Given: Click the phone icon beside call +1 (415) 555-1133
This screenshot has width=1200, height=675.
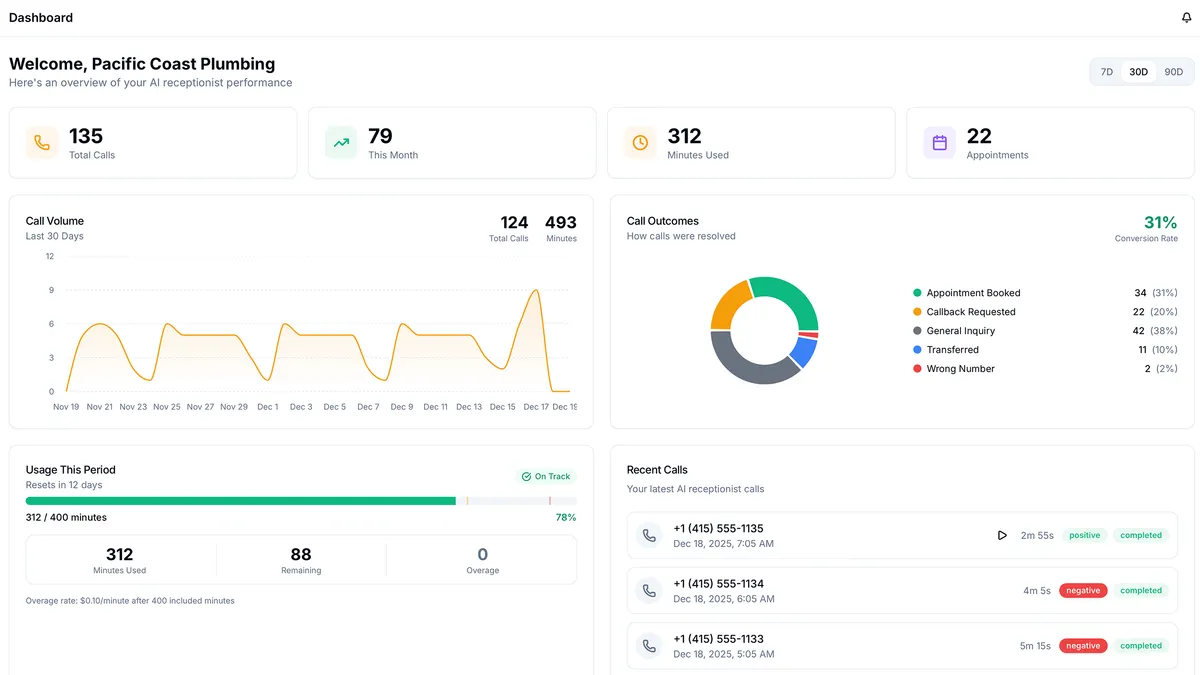Looking at the screenshot, I should [650, 645].
